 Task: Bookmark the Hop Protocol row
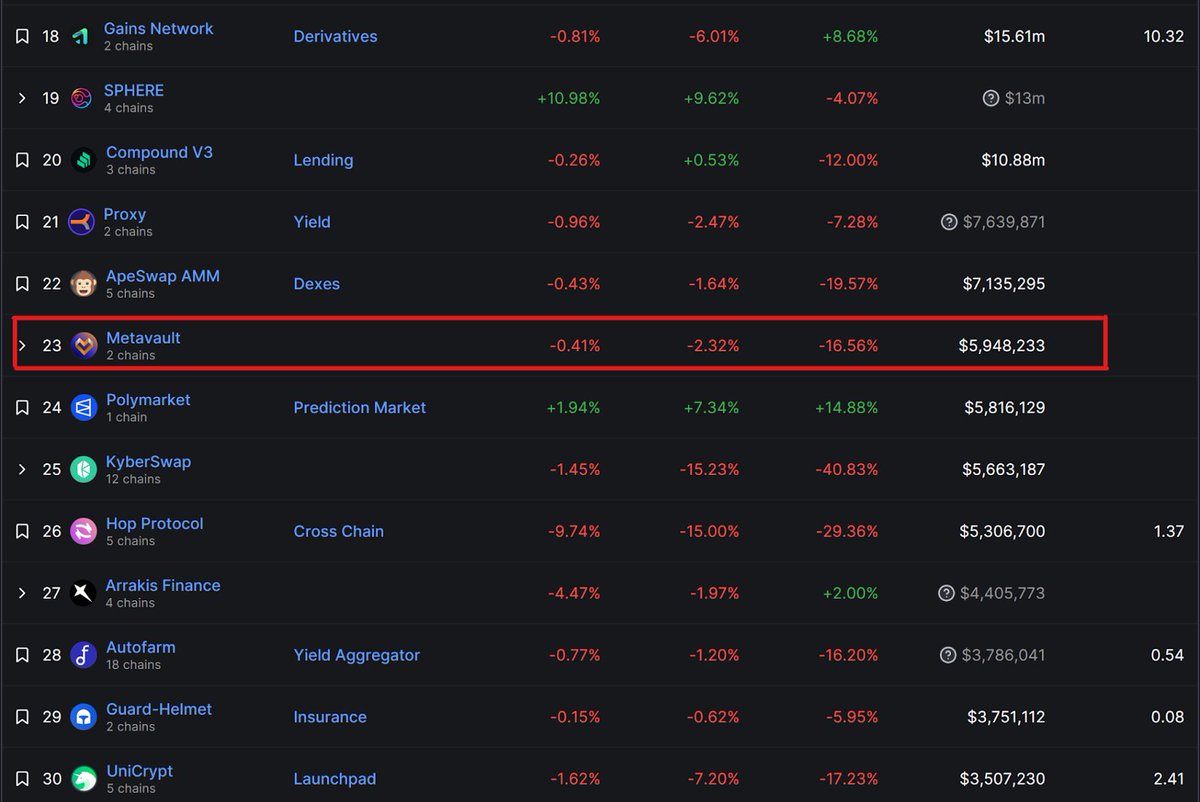(22, 532)
